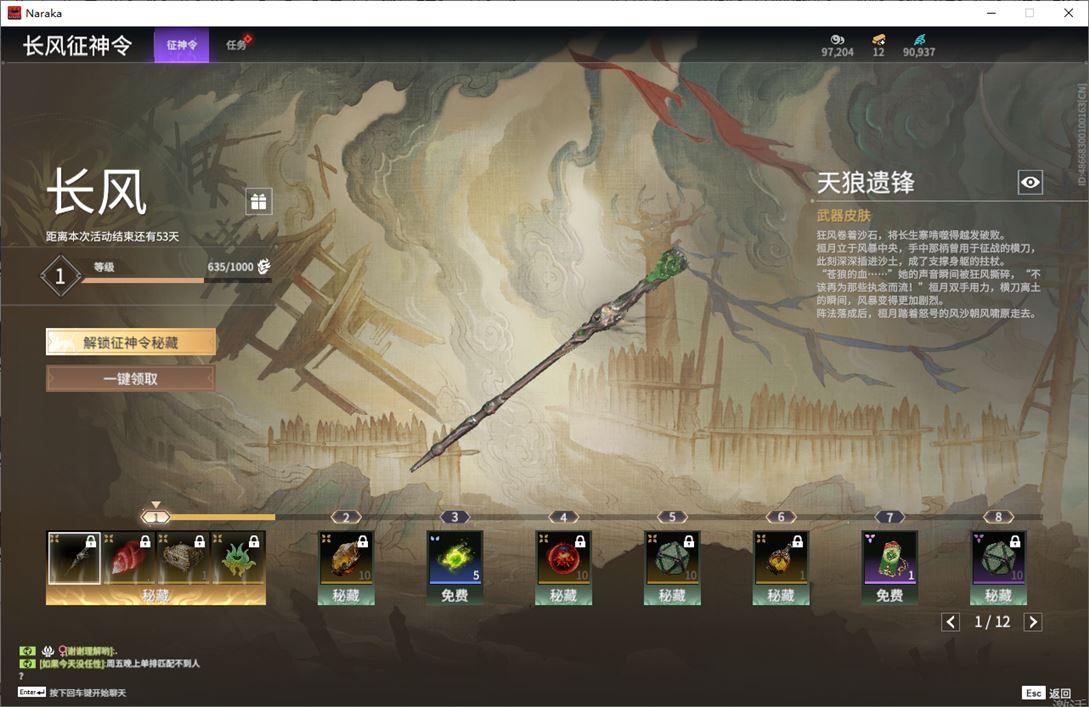Screen dimensions: 1089x707
Task: Click the gift box icon beside 长风
Action: coord(258,201)
